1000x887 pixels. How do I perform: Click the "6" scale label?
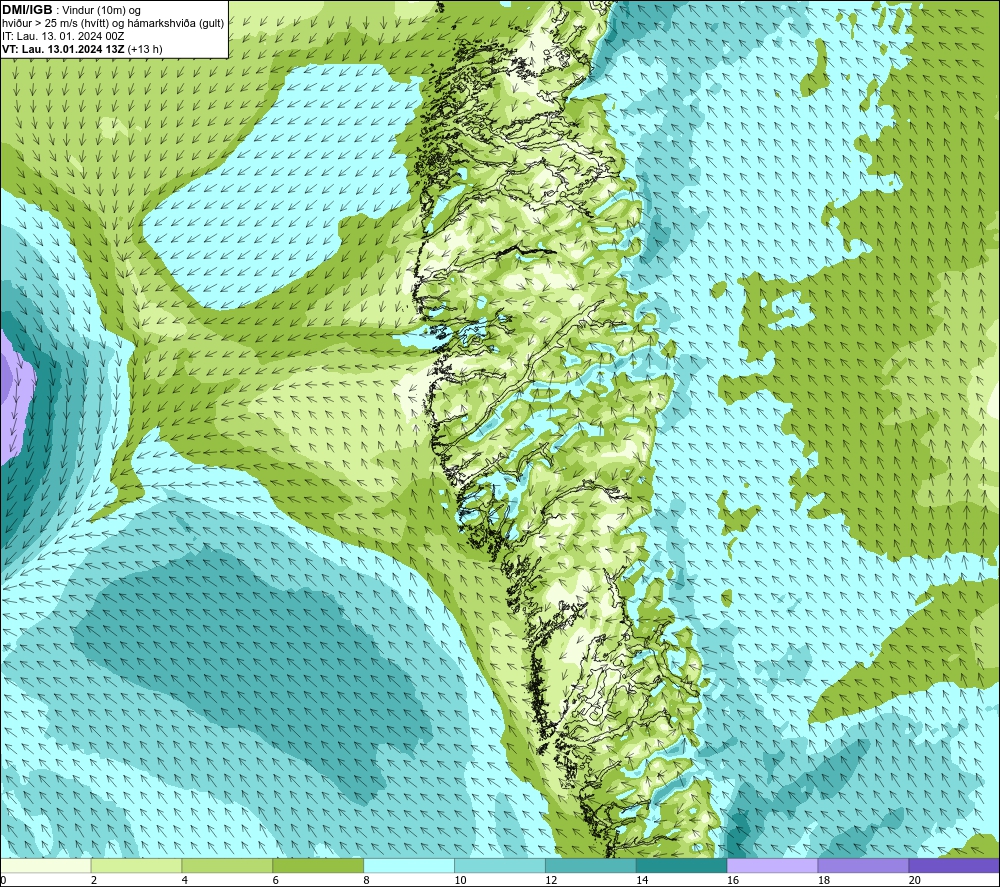tap(276, 880)
